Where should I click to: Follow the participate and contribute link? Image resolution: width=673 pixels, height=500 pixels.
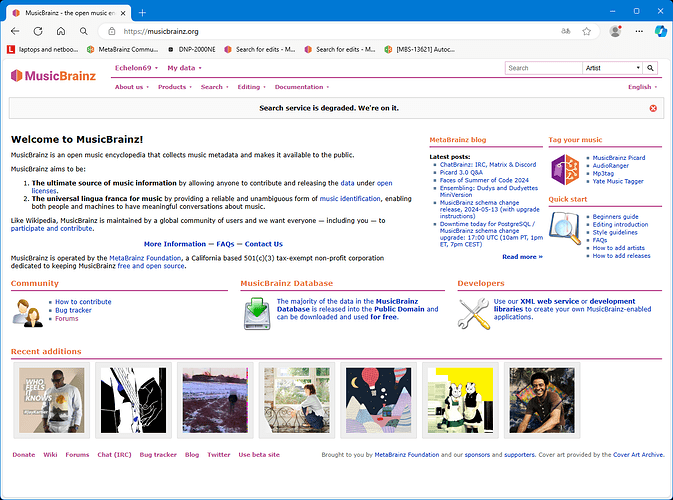52,228
